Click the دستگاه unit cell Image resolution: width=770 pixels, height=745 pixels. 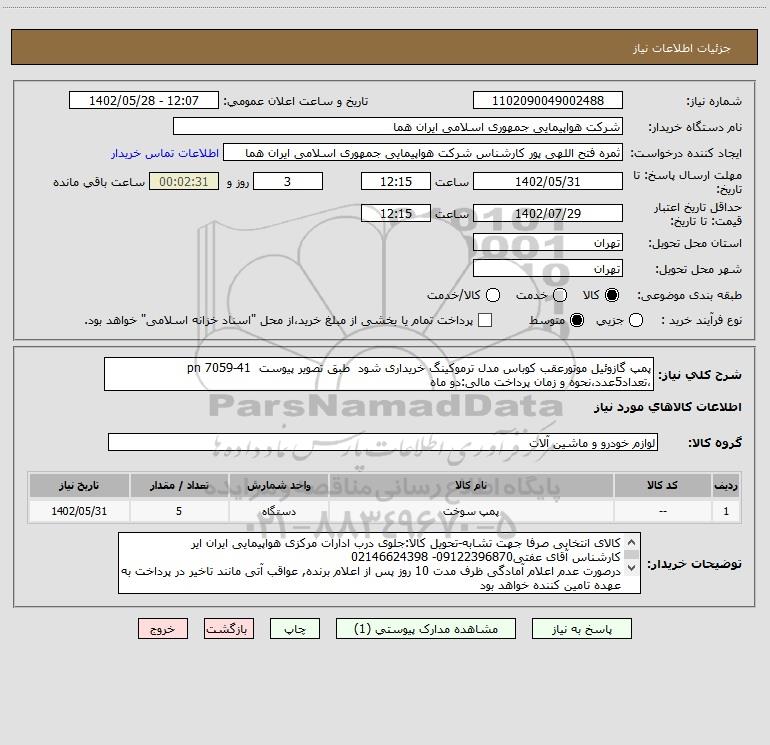click(278, 511)
